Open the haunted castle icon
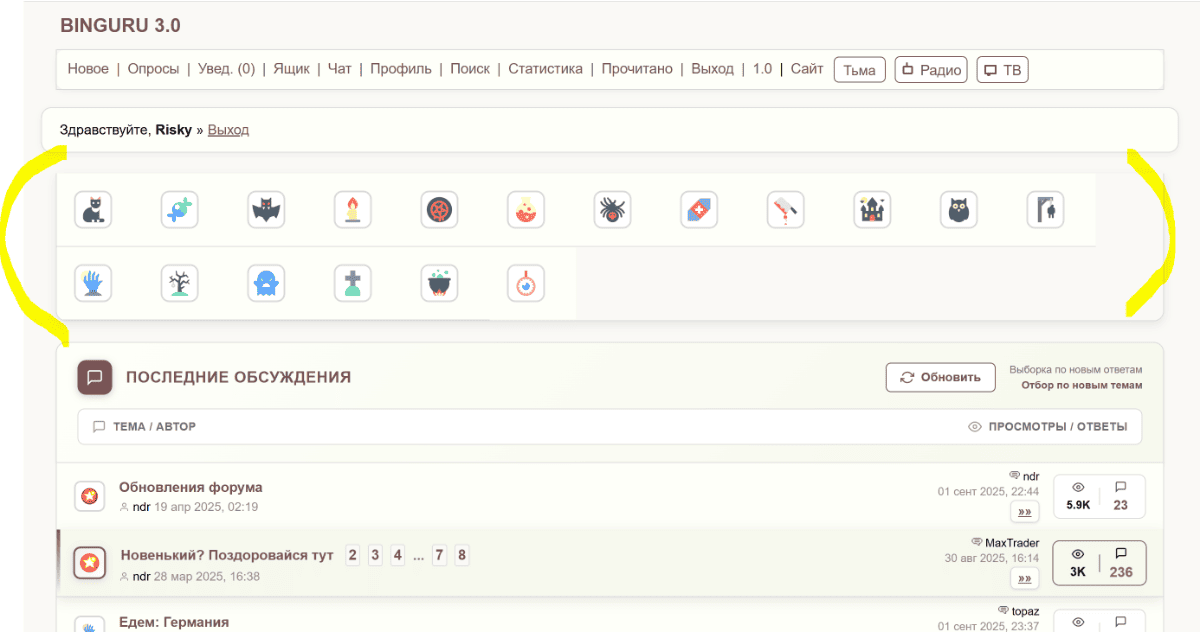This screenshot has height=632, width=1200. pyautogui.click(x=872, y=210)
